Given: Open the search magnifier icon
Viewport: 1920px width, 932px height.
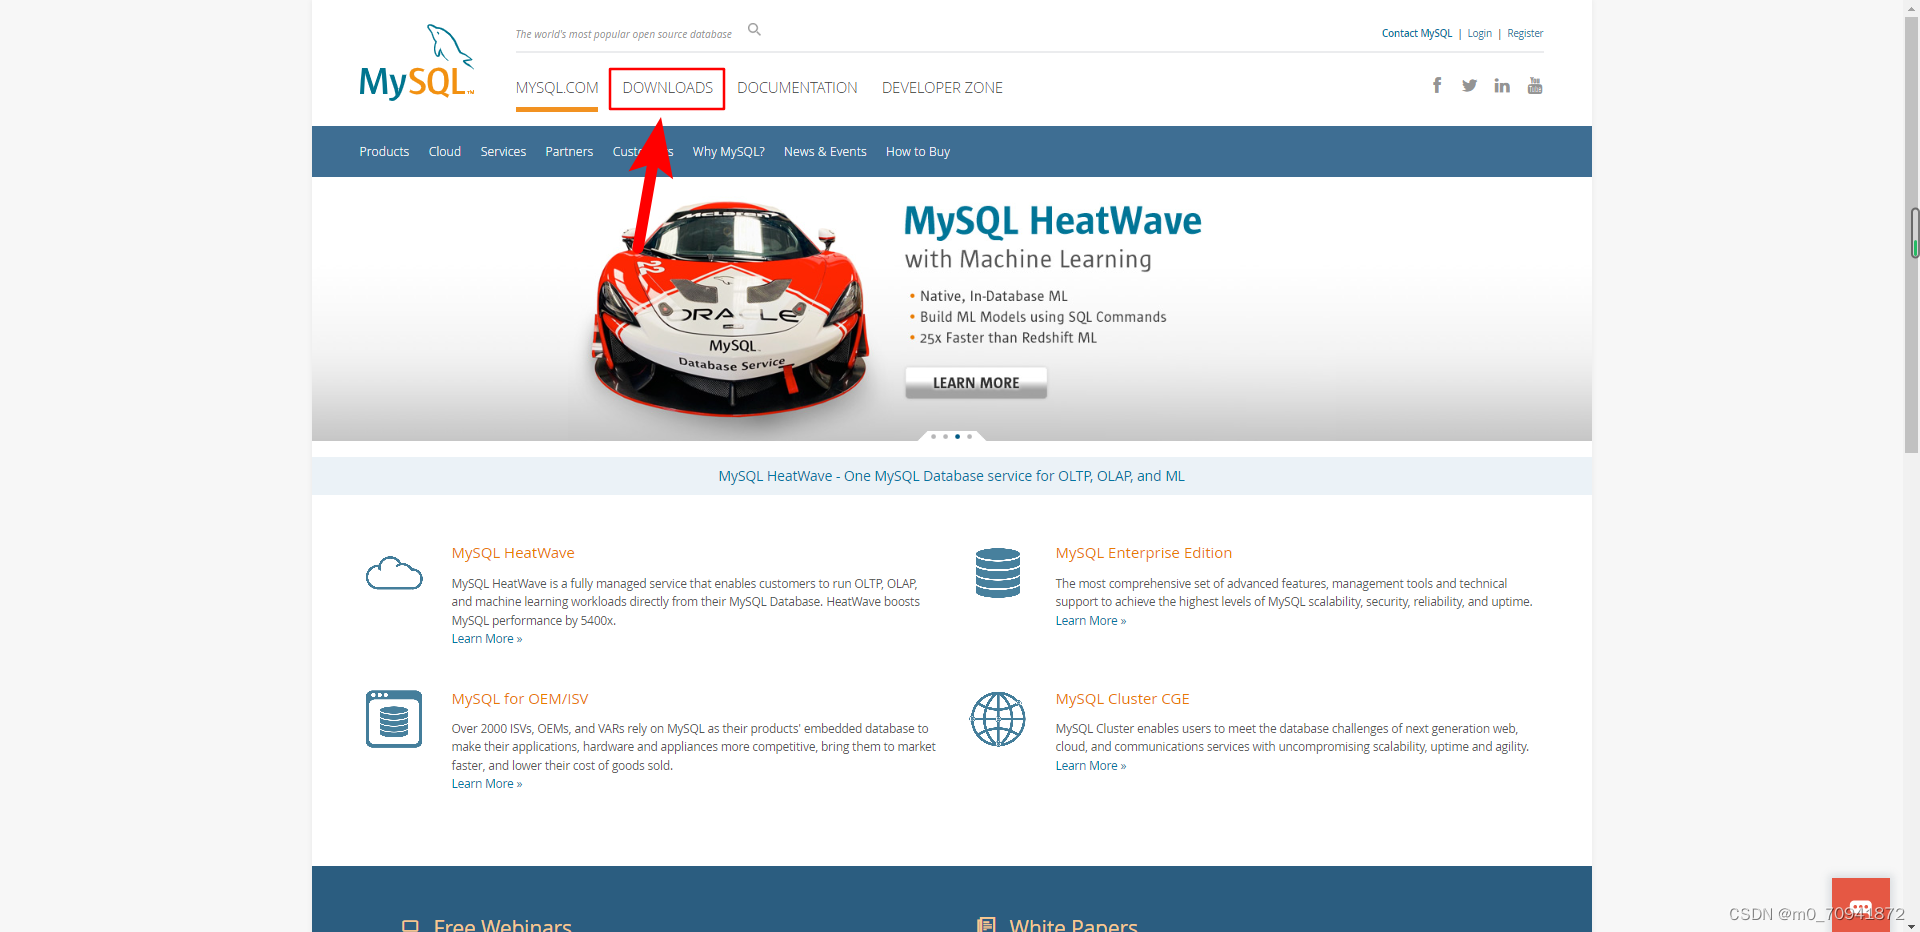Looking at the screenshot, I should pyautogui.click(x=755, y=30).
